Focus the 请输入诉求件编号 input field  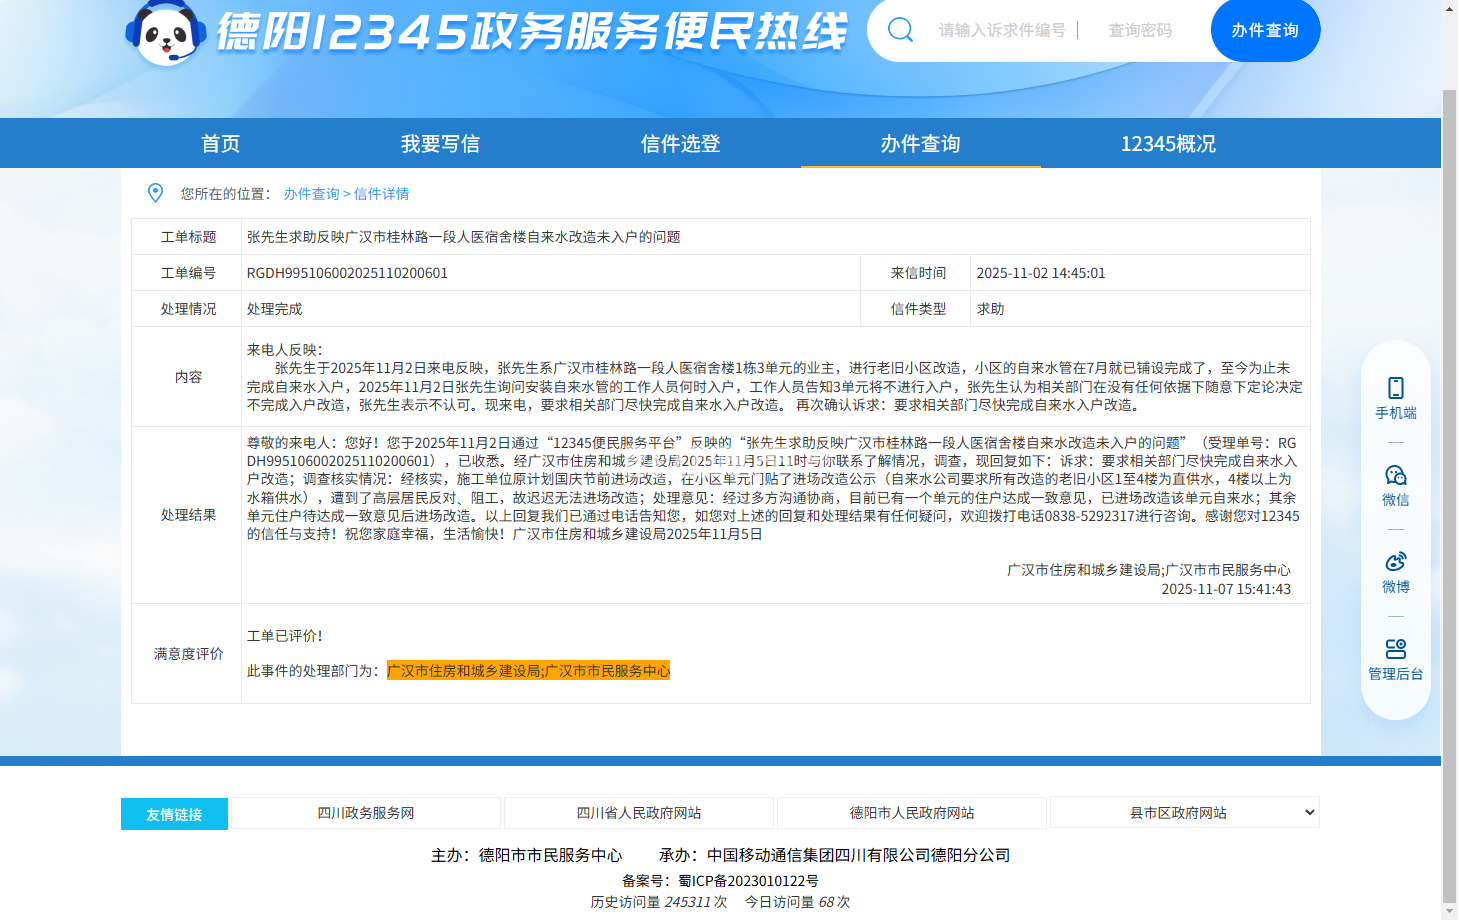[x=1002, y=31]
